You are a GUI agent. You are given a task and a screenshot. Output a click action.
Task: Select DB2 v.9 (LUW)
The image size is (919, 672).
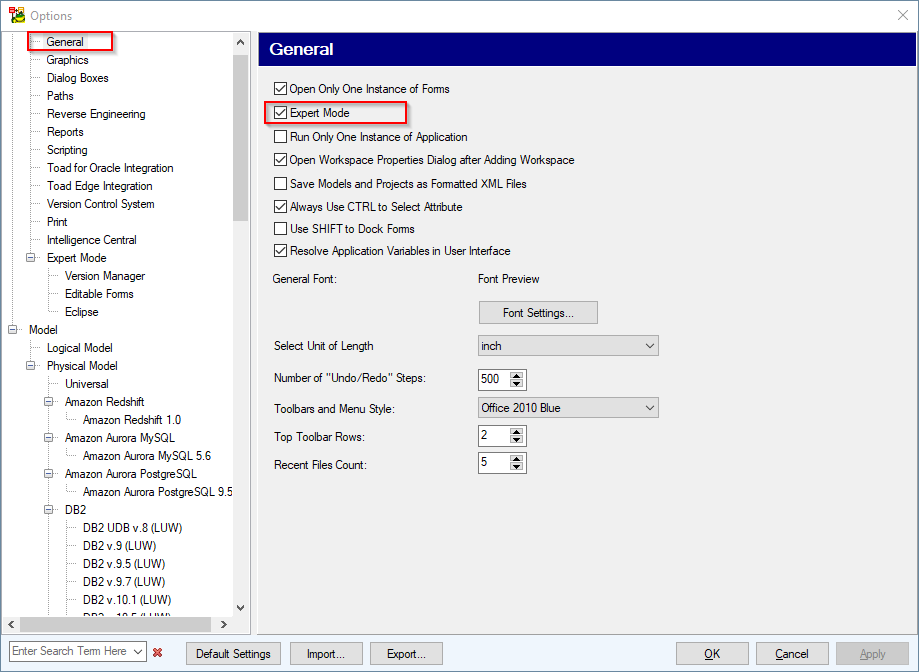tap(120, 546)
